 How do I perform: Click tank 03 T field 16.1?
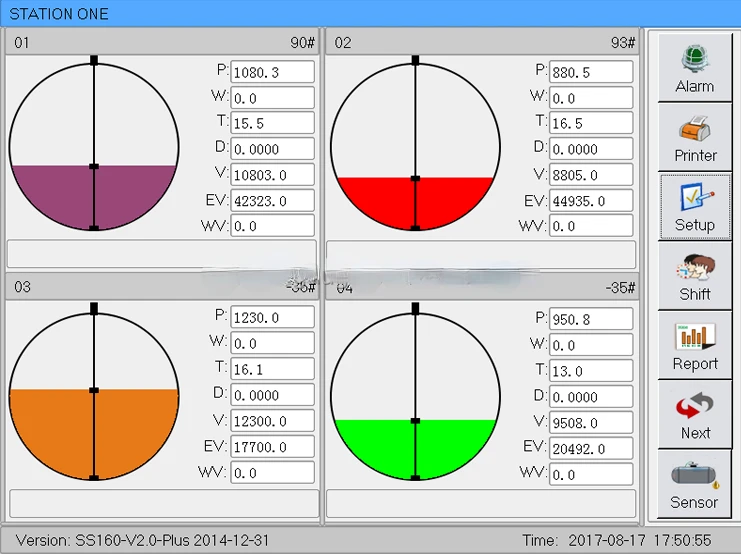[x=272, y=369]
